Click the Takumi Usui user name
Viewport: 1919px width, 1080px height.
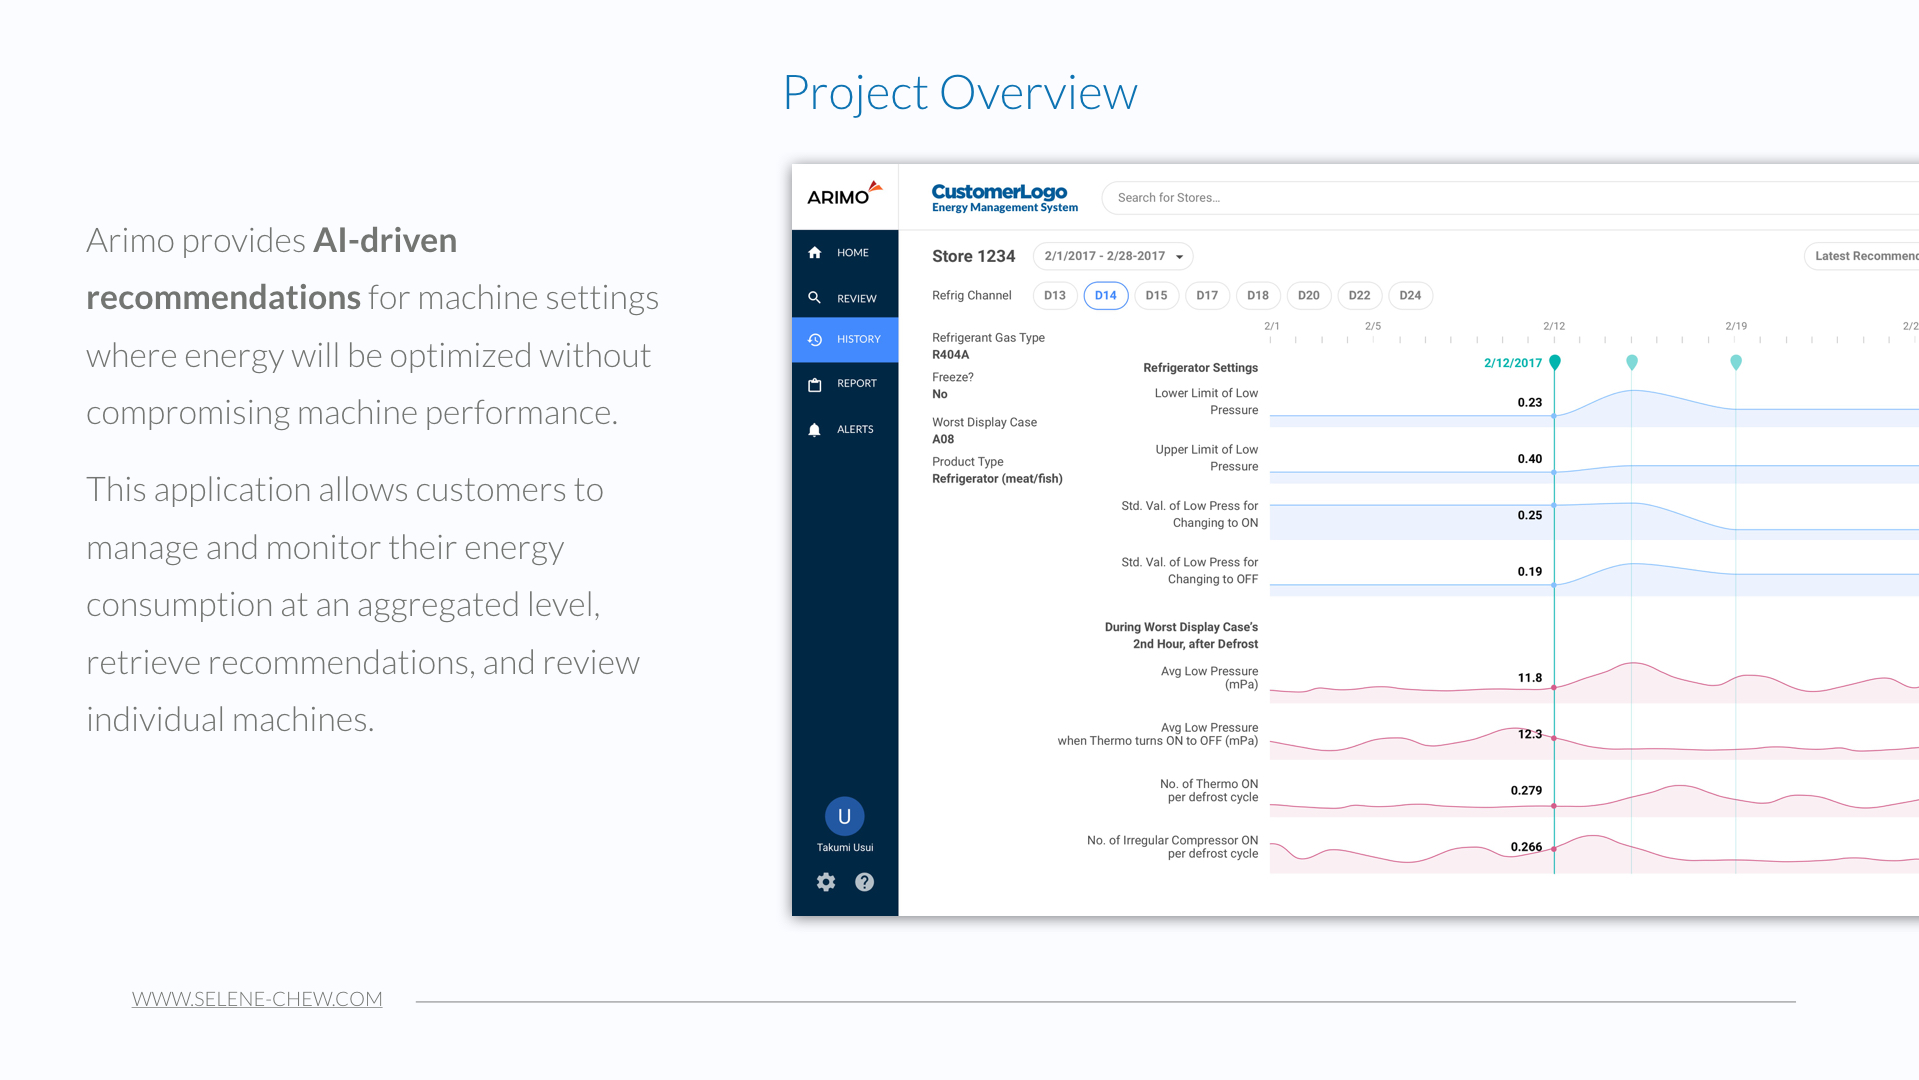845,848
